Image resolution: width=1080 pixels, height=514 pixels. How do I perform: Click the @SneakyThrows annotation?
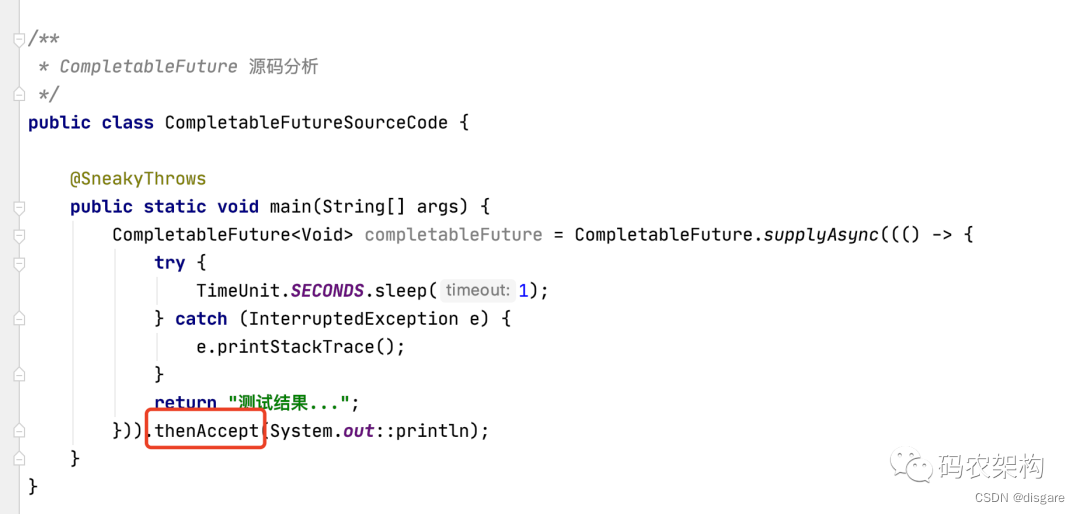click(138, 179)
